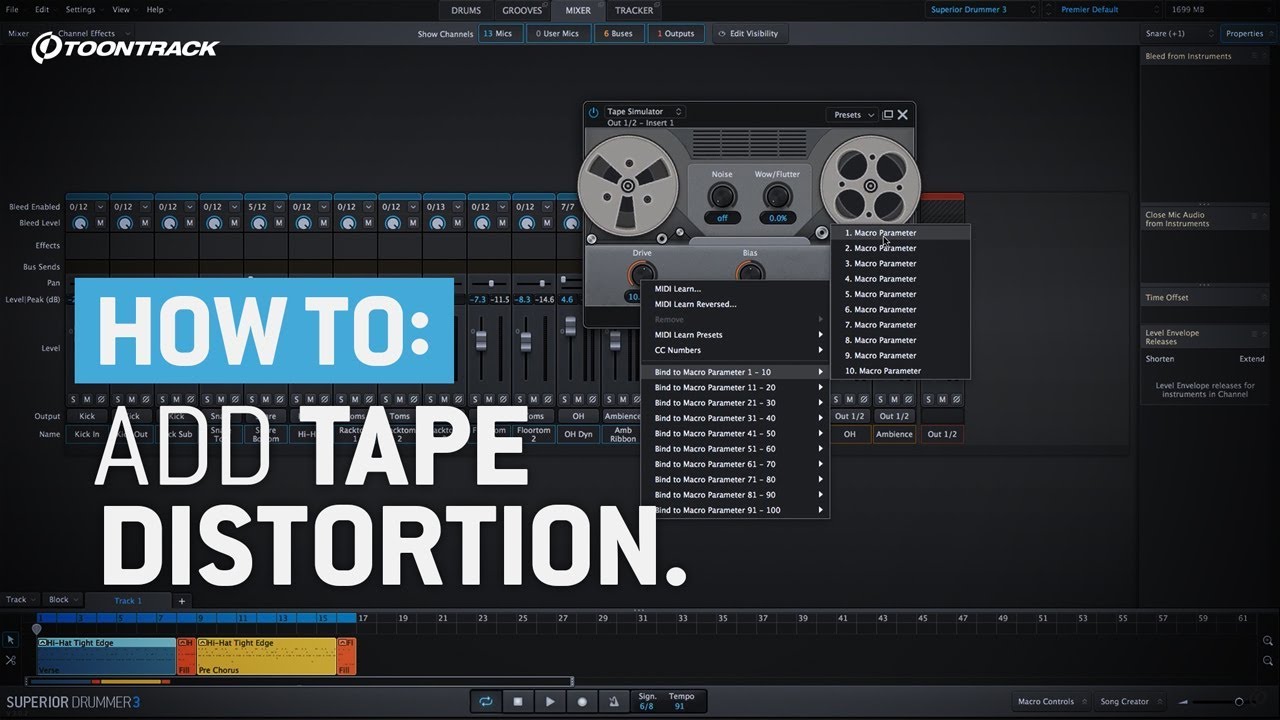The image size is (1280, 720).
Task: Click the time signature value 6/8
Action: coord(647,707)
